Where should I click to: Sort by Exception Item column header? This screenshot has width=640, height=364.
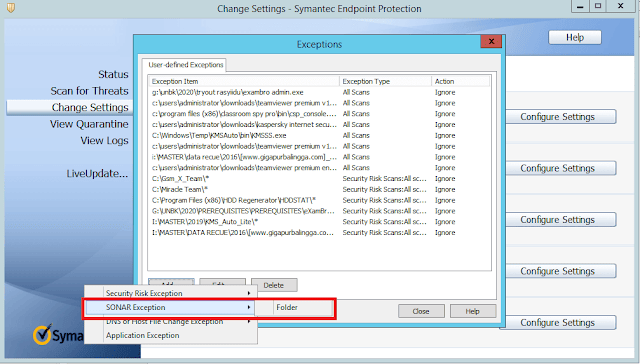click(x=244, y=81)
